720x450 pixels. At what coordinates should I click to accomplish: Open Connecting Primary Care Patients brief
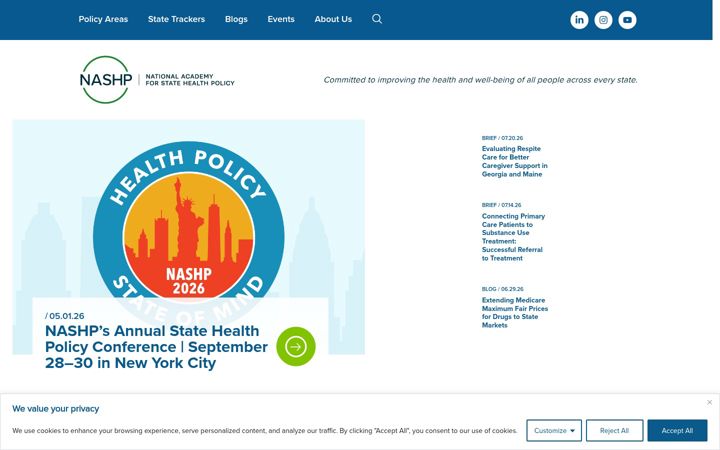click(513, 237)
